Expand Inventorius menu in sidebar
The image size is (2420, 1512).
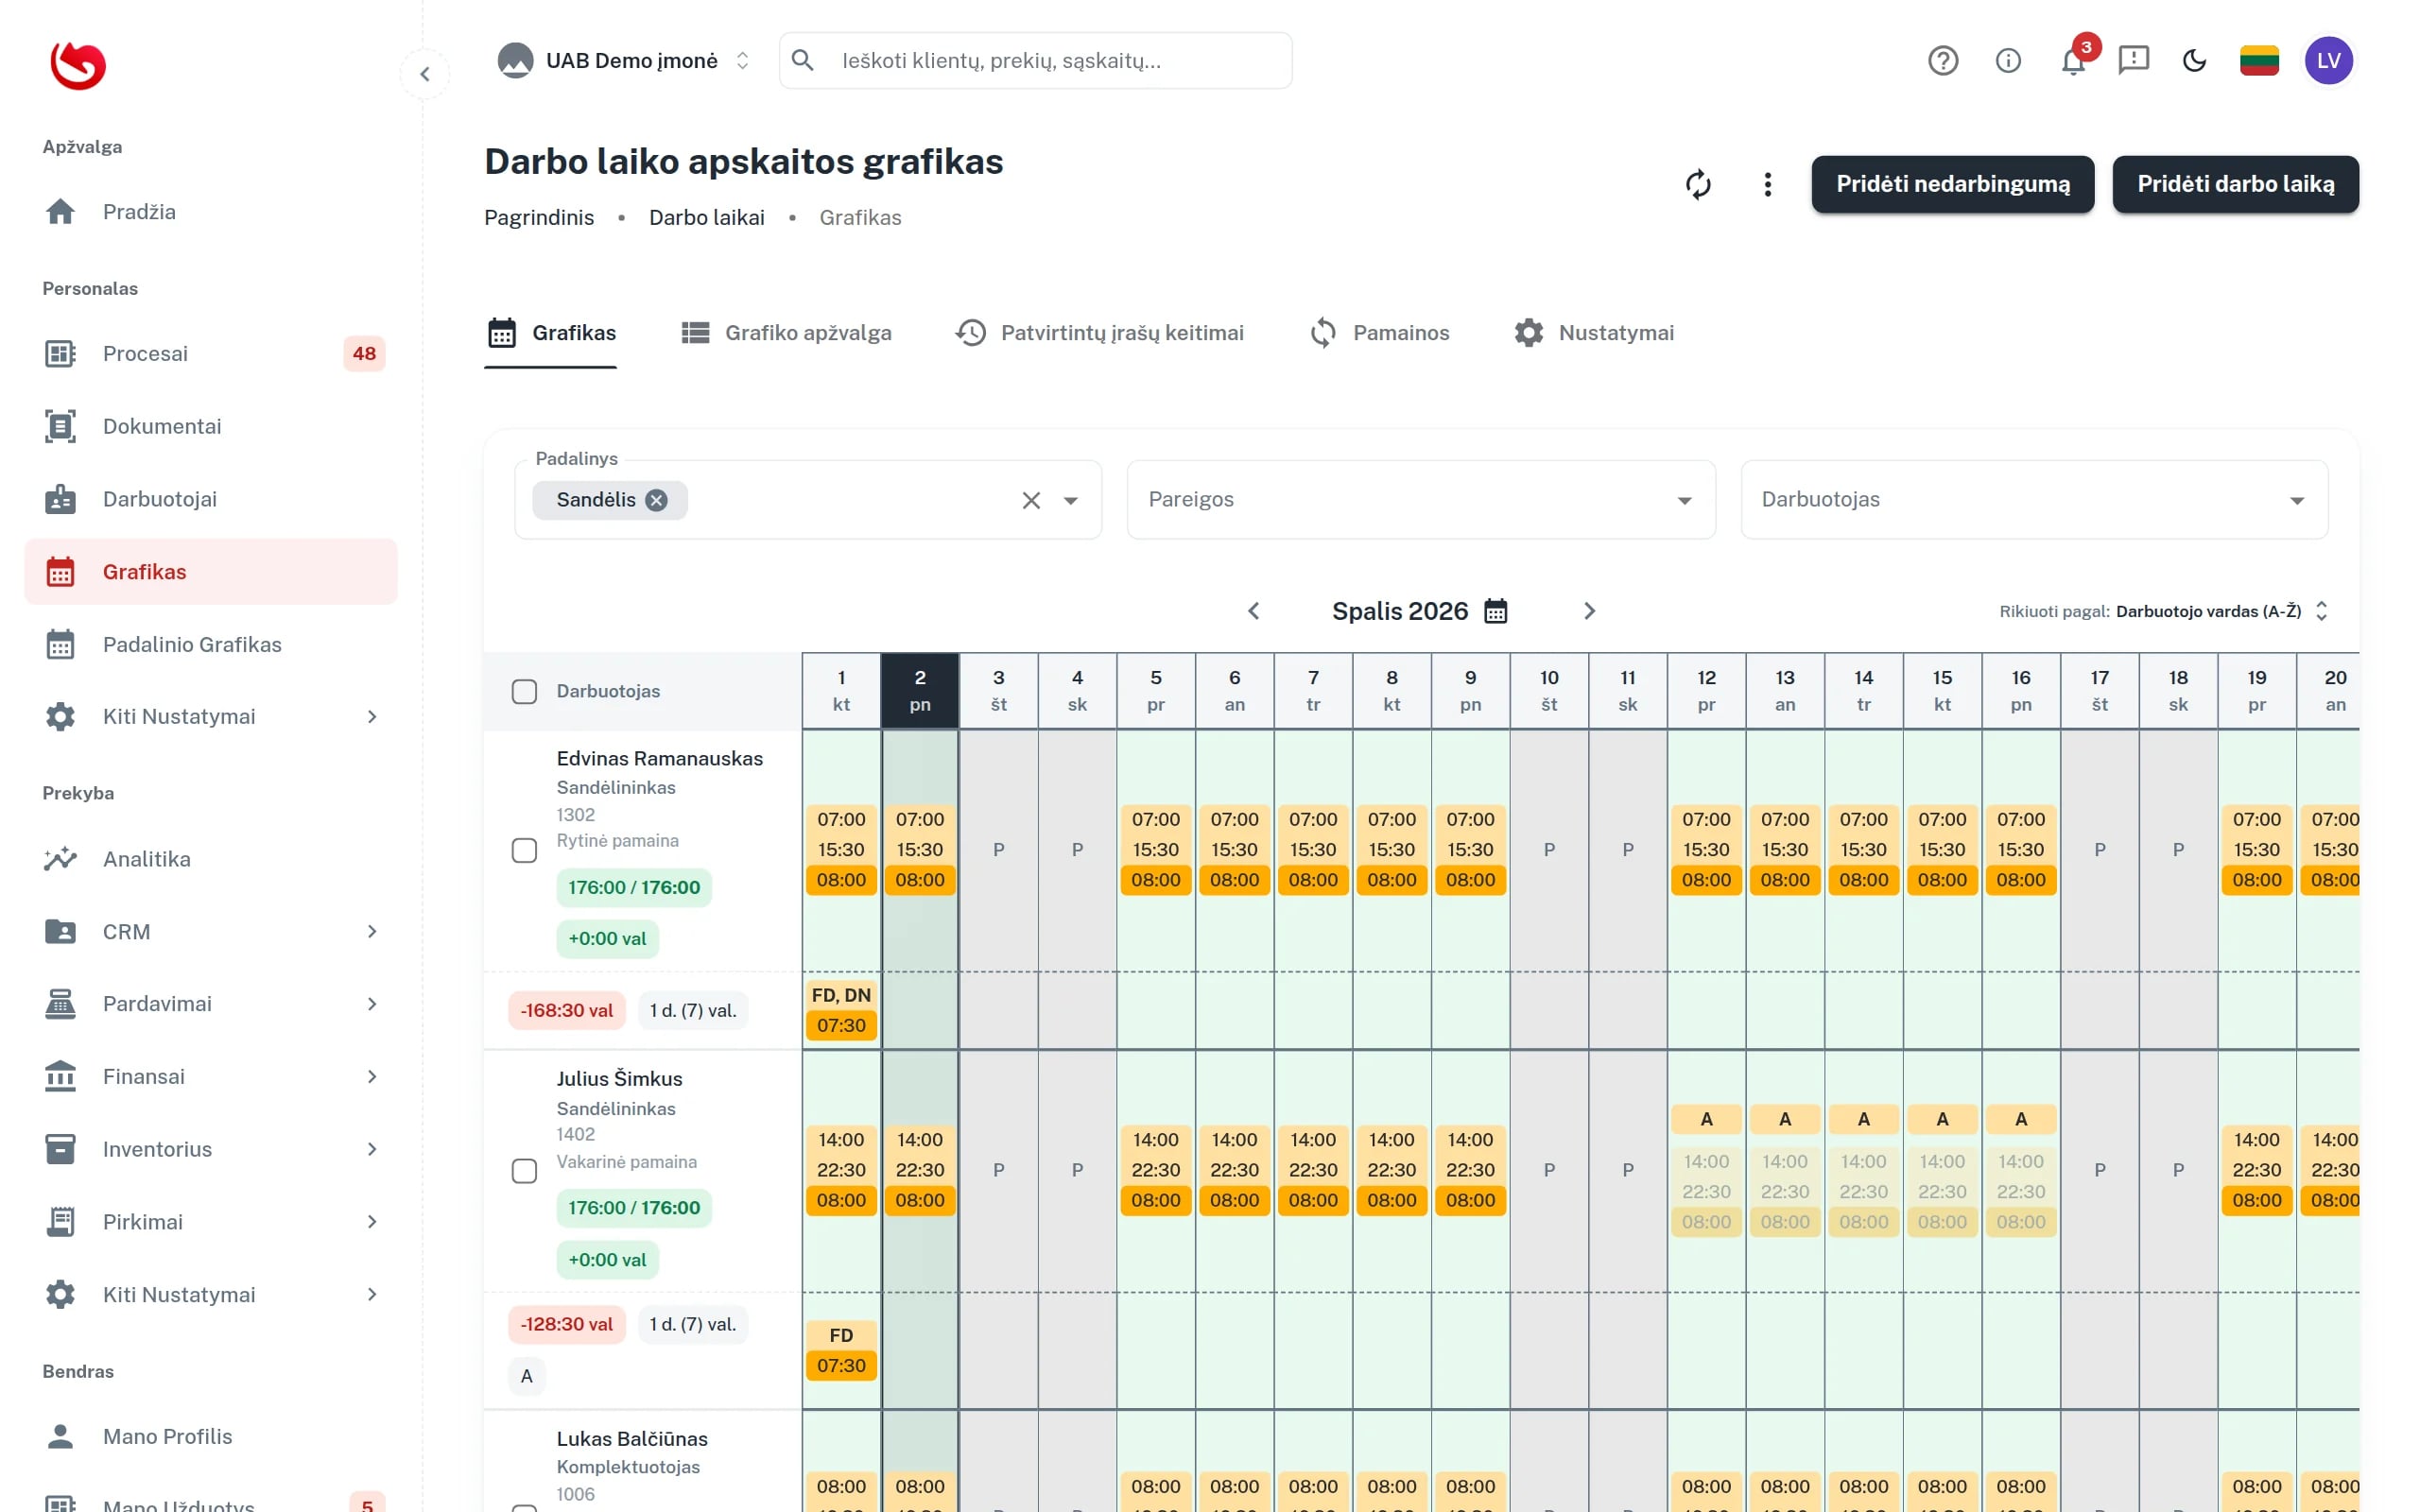point(211,1149)
